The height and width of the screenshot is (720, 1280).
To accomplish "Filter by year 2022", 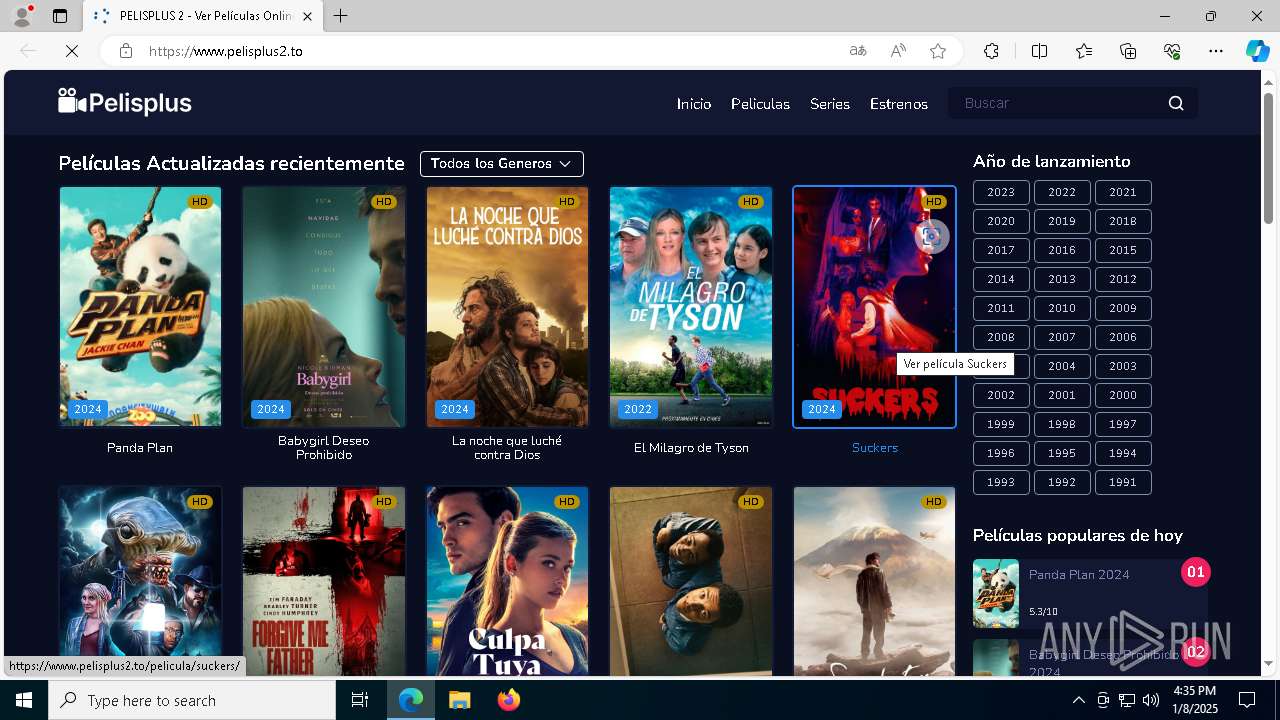I will click(x=1062, y=192).
